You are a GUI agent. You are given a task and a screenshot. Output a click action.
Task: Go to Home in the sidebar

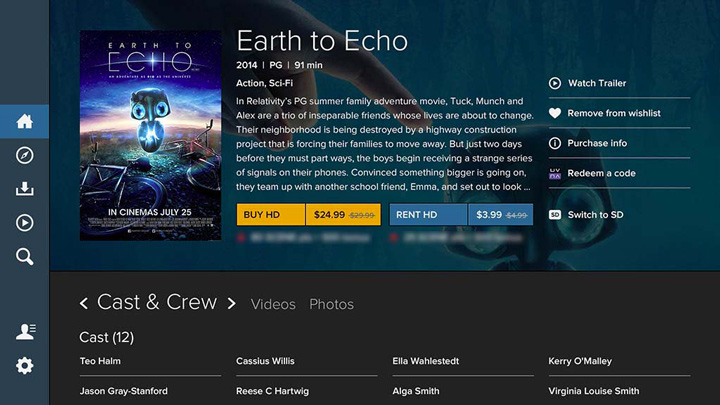(25, 122)
